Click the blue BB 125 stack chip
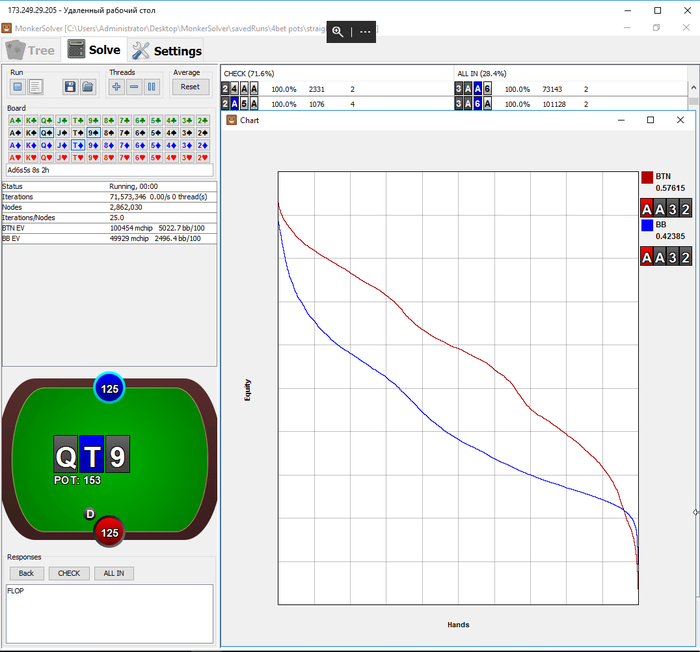700x652 pixels. 109,388
